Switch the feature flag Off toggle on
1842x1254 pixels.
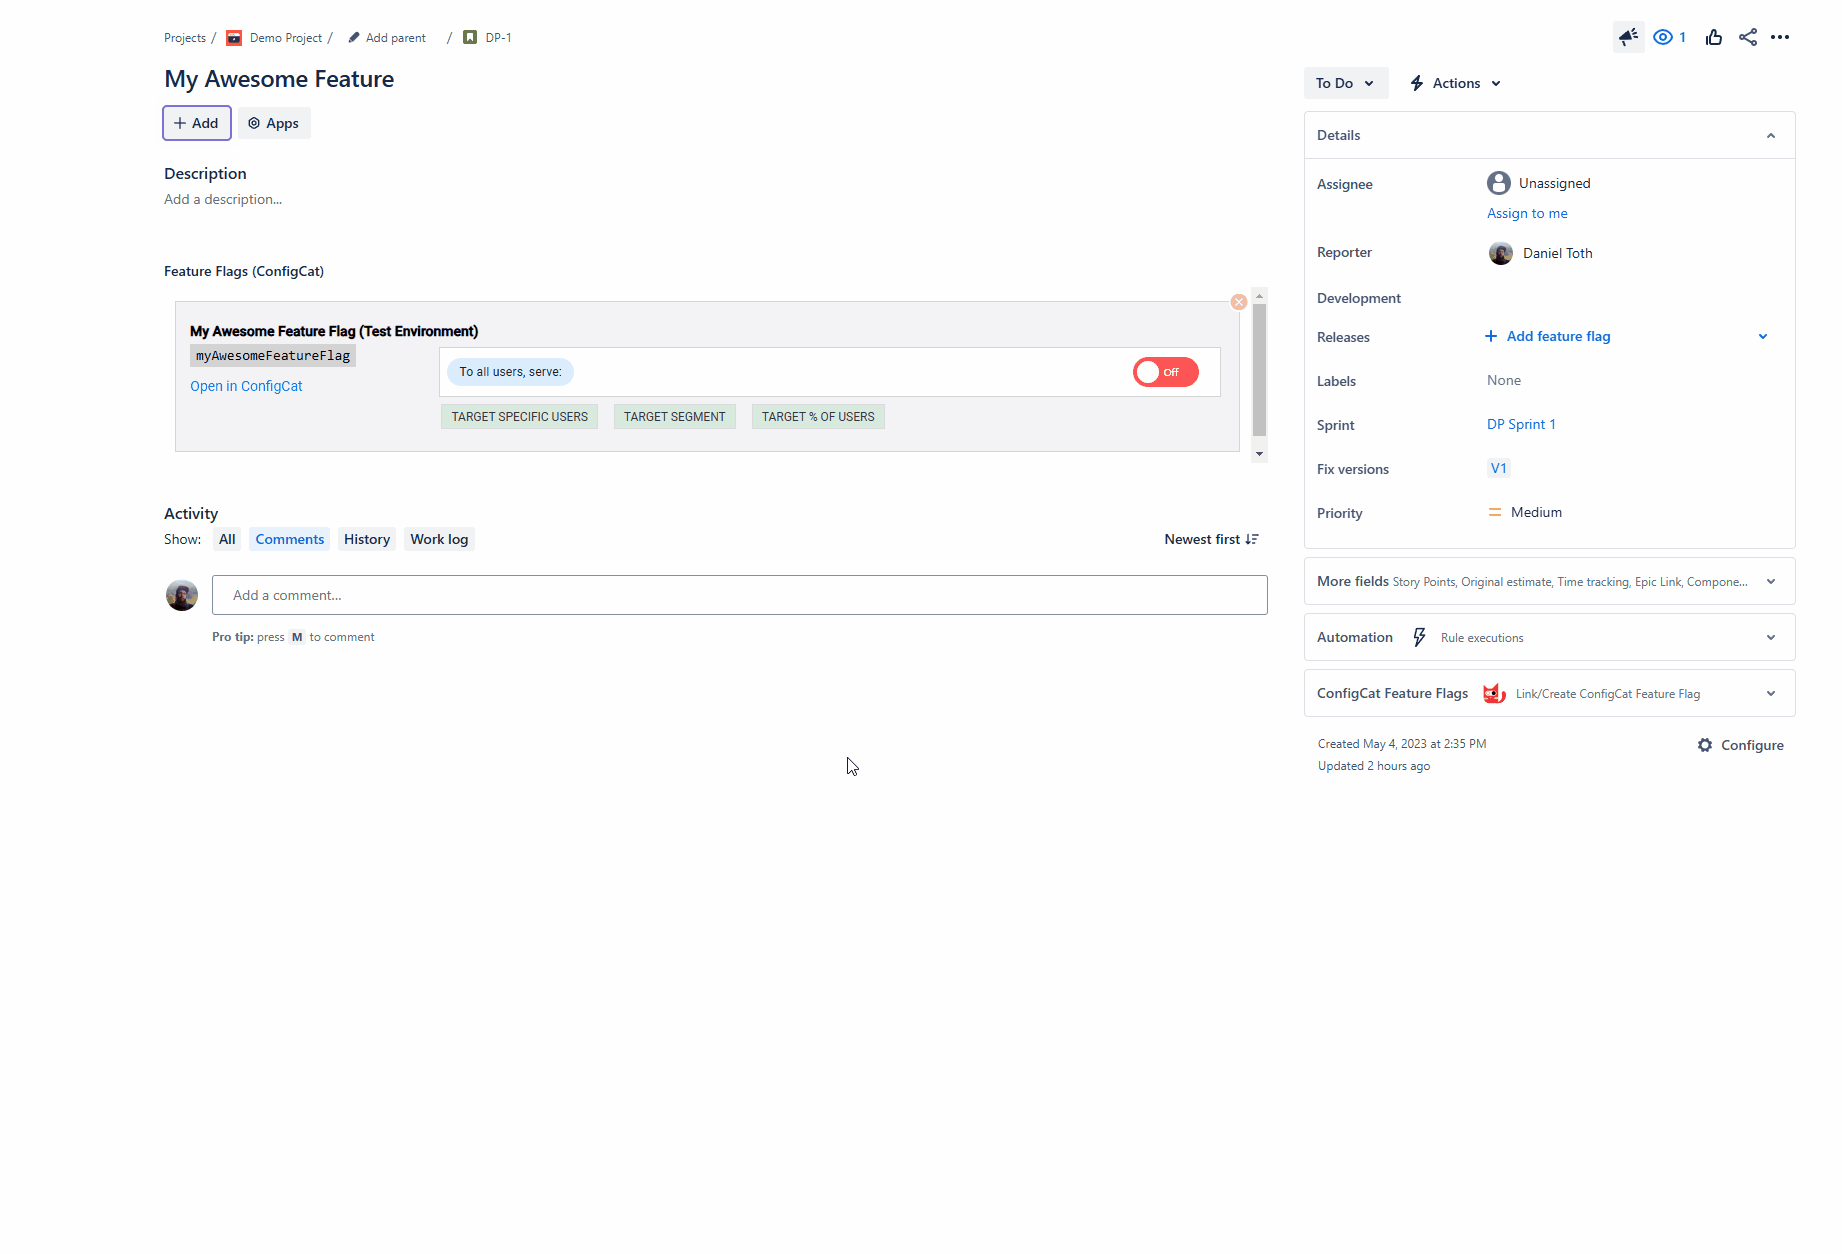click(1165, 371)
